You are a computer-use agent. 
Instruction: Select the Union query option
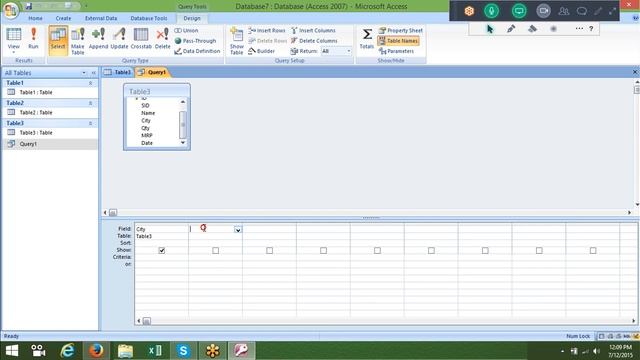click(186, 30)
